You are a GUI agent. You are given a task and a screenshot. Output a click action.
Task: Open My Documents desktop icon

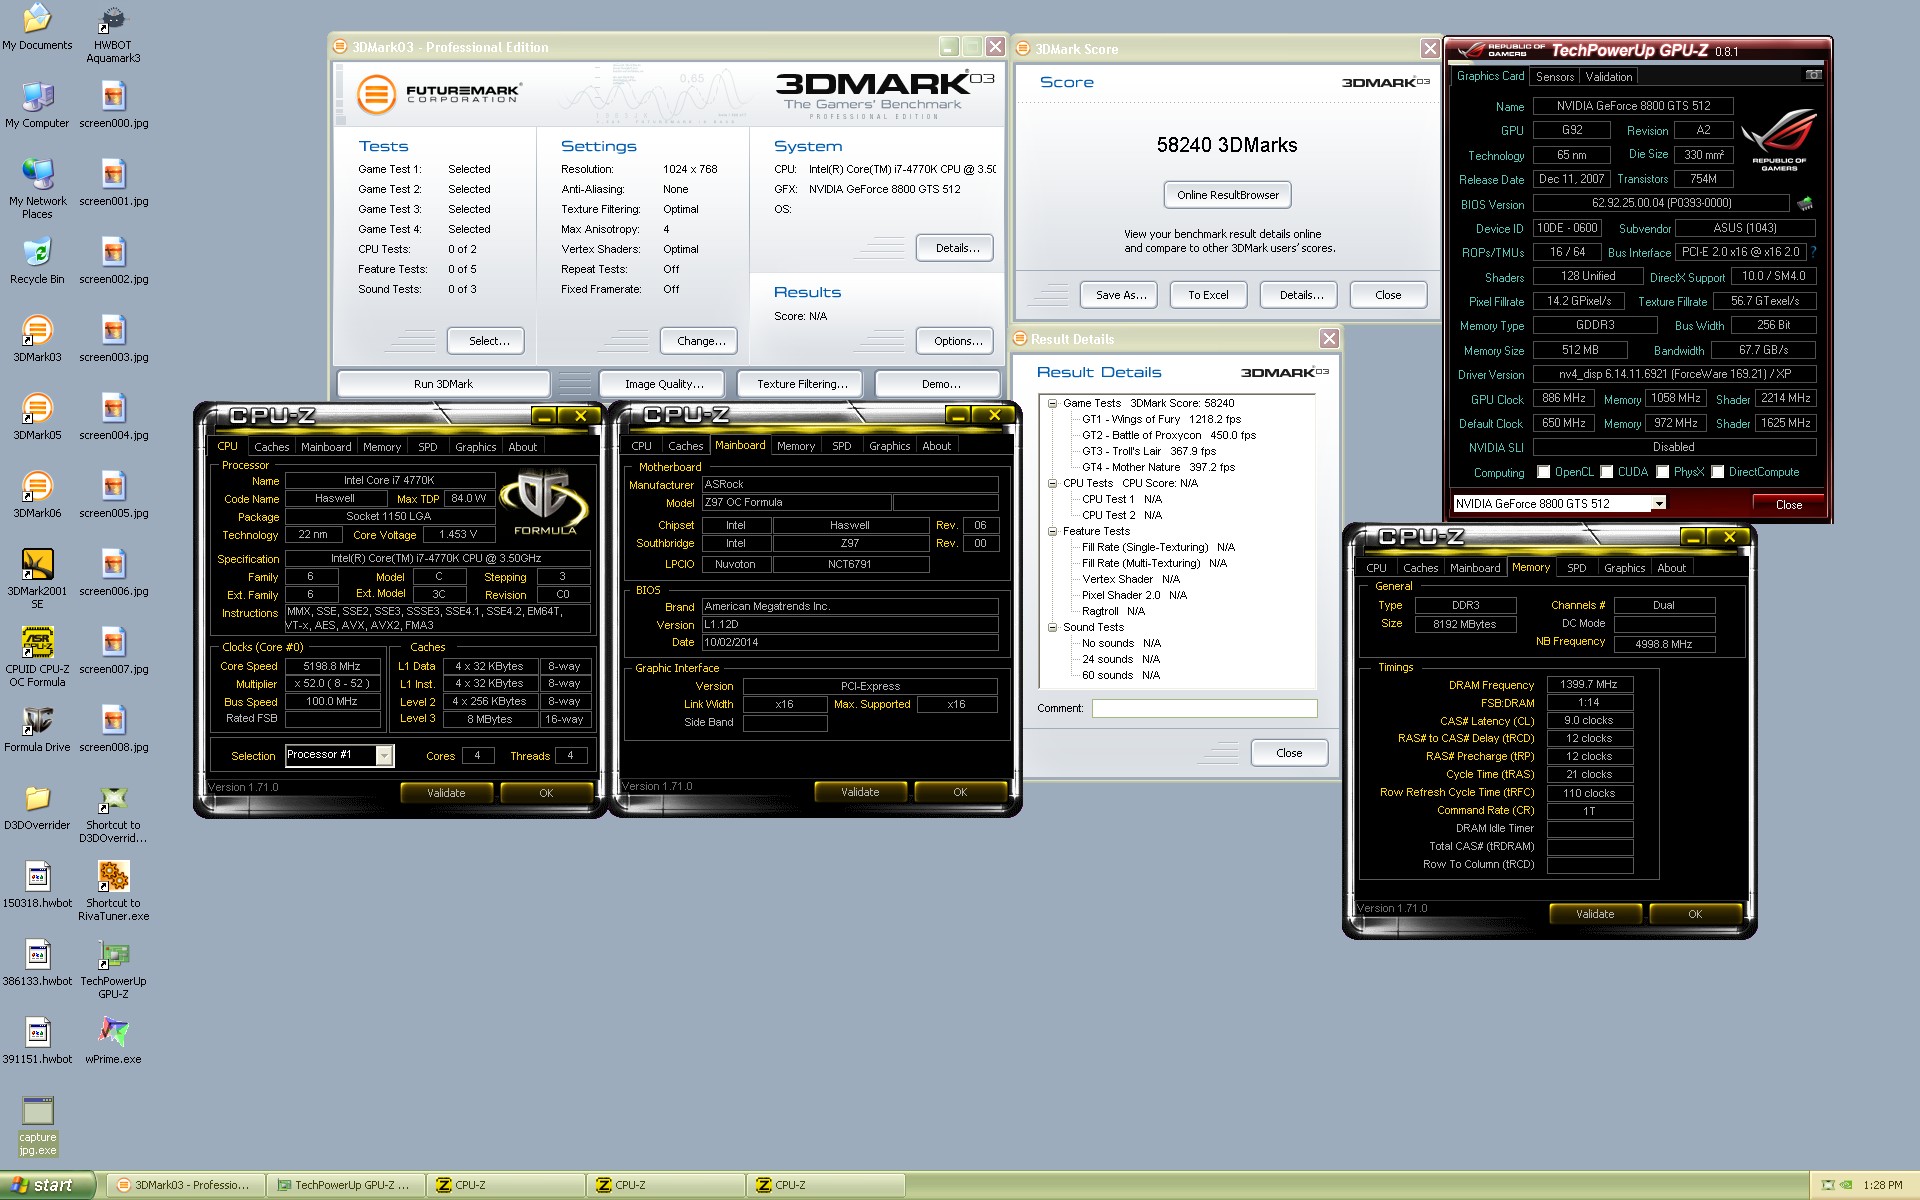[x=37, y=27]
